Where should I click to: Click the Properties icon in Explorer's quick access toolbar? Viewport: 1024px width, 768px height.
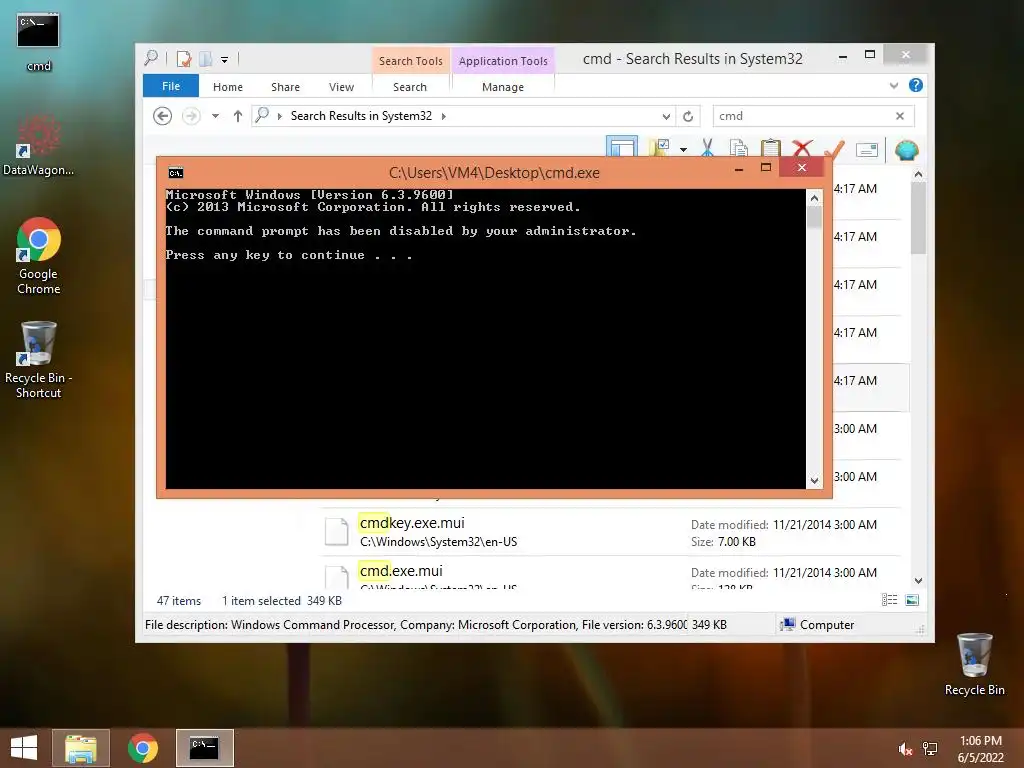click(184, 59)
